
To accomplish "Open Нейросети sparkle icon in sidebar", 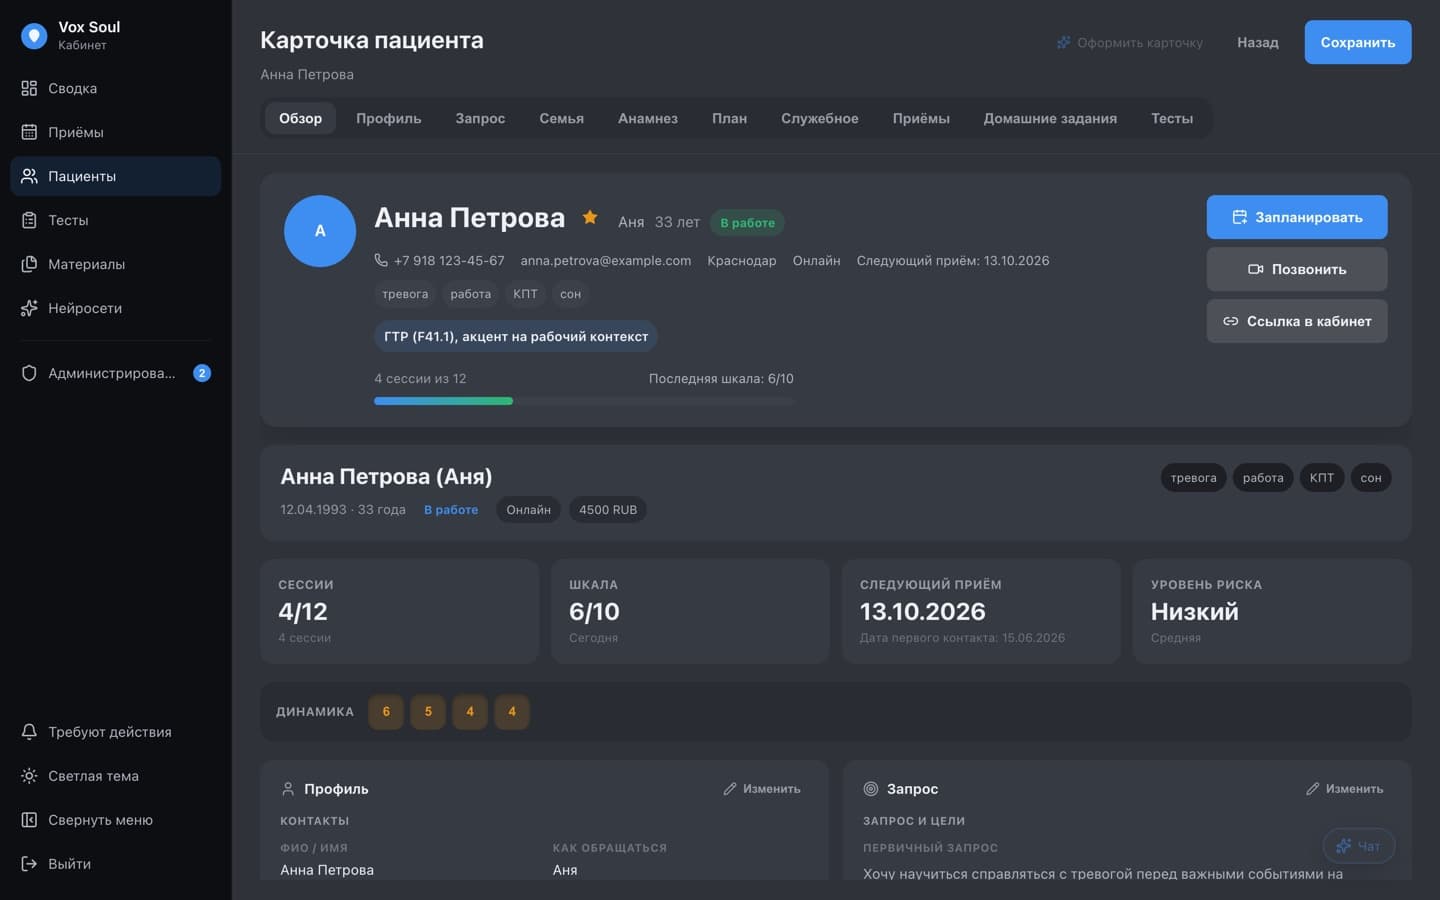I will tap(29, 308).
